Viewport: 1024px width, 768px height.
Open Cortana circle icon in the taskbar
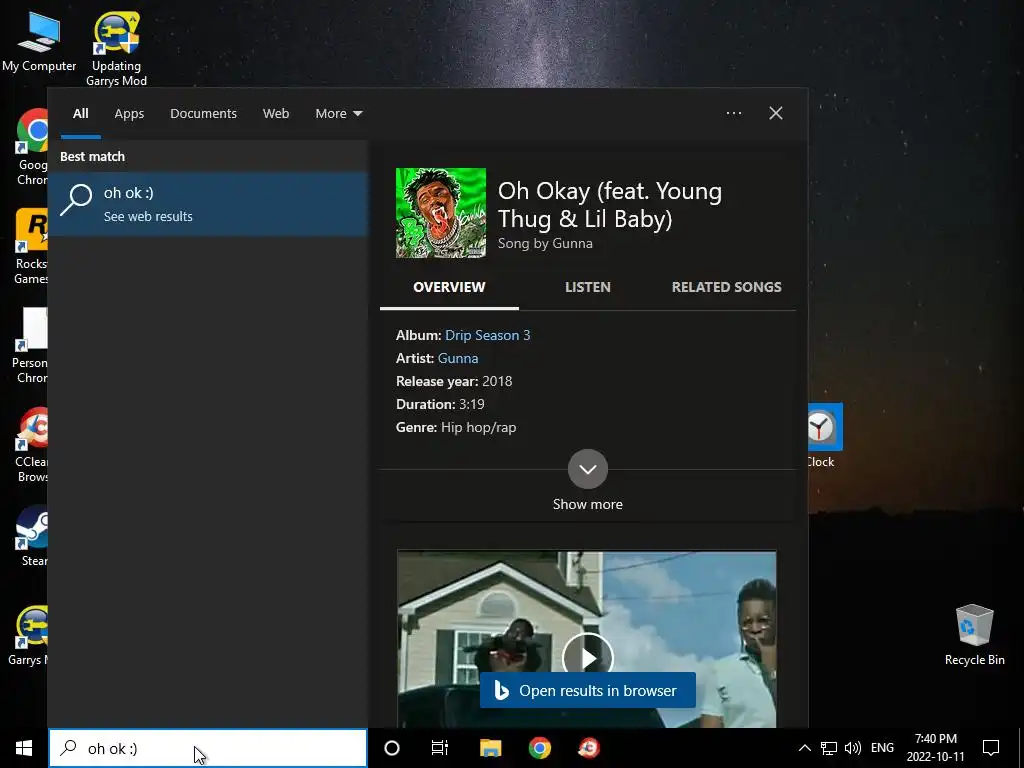[x=392, y=748]
